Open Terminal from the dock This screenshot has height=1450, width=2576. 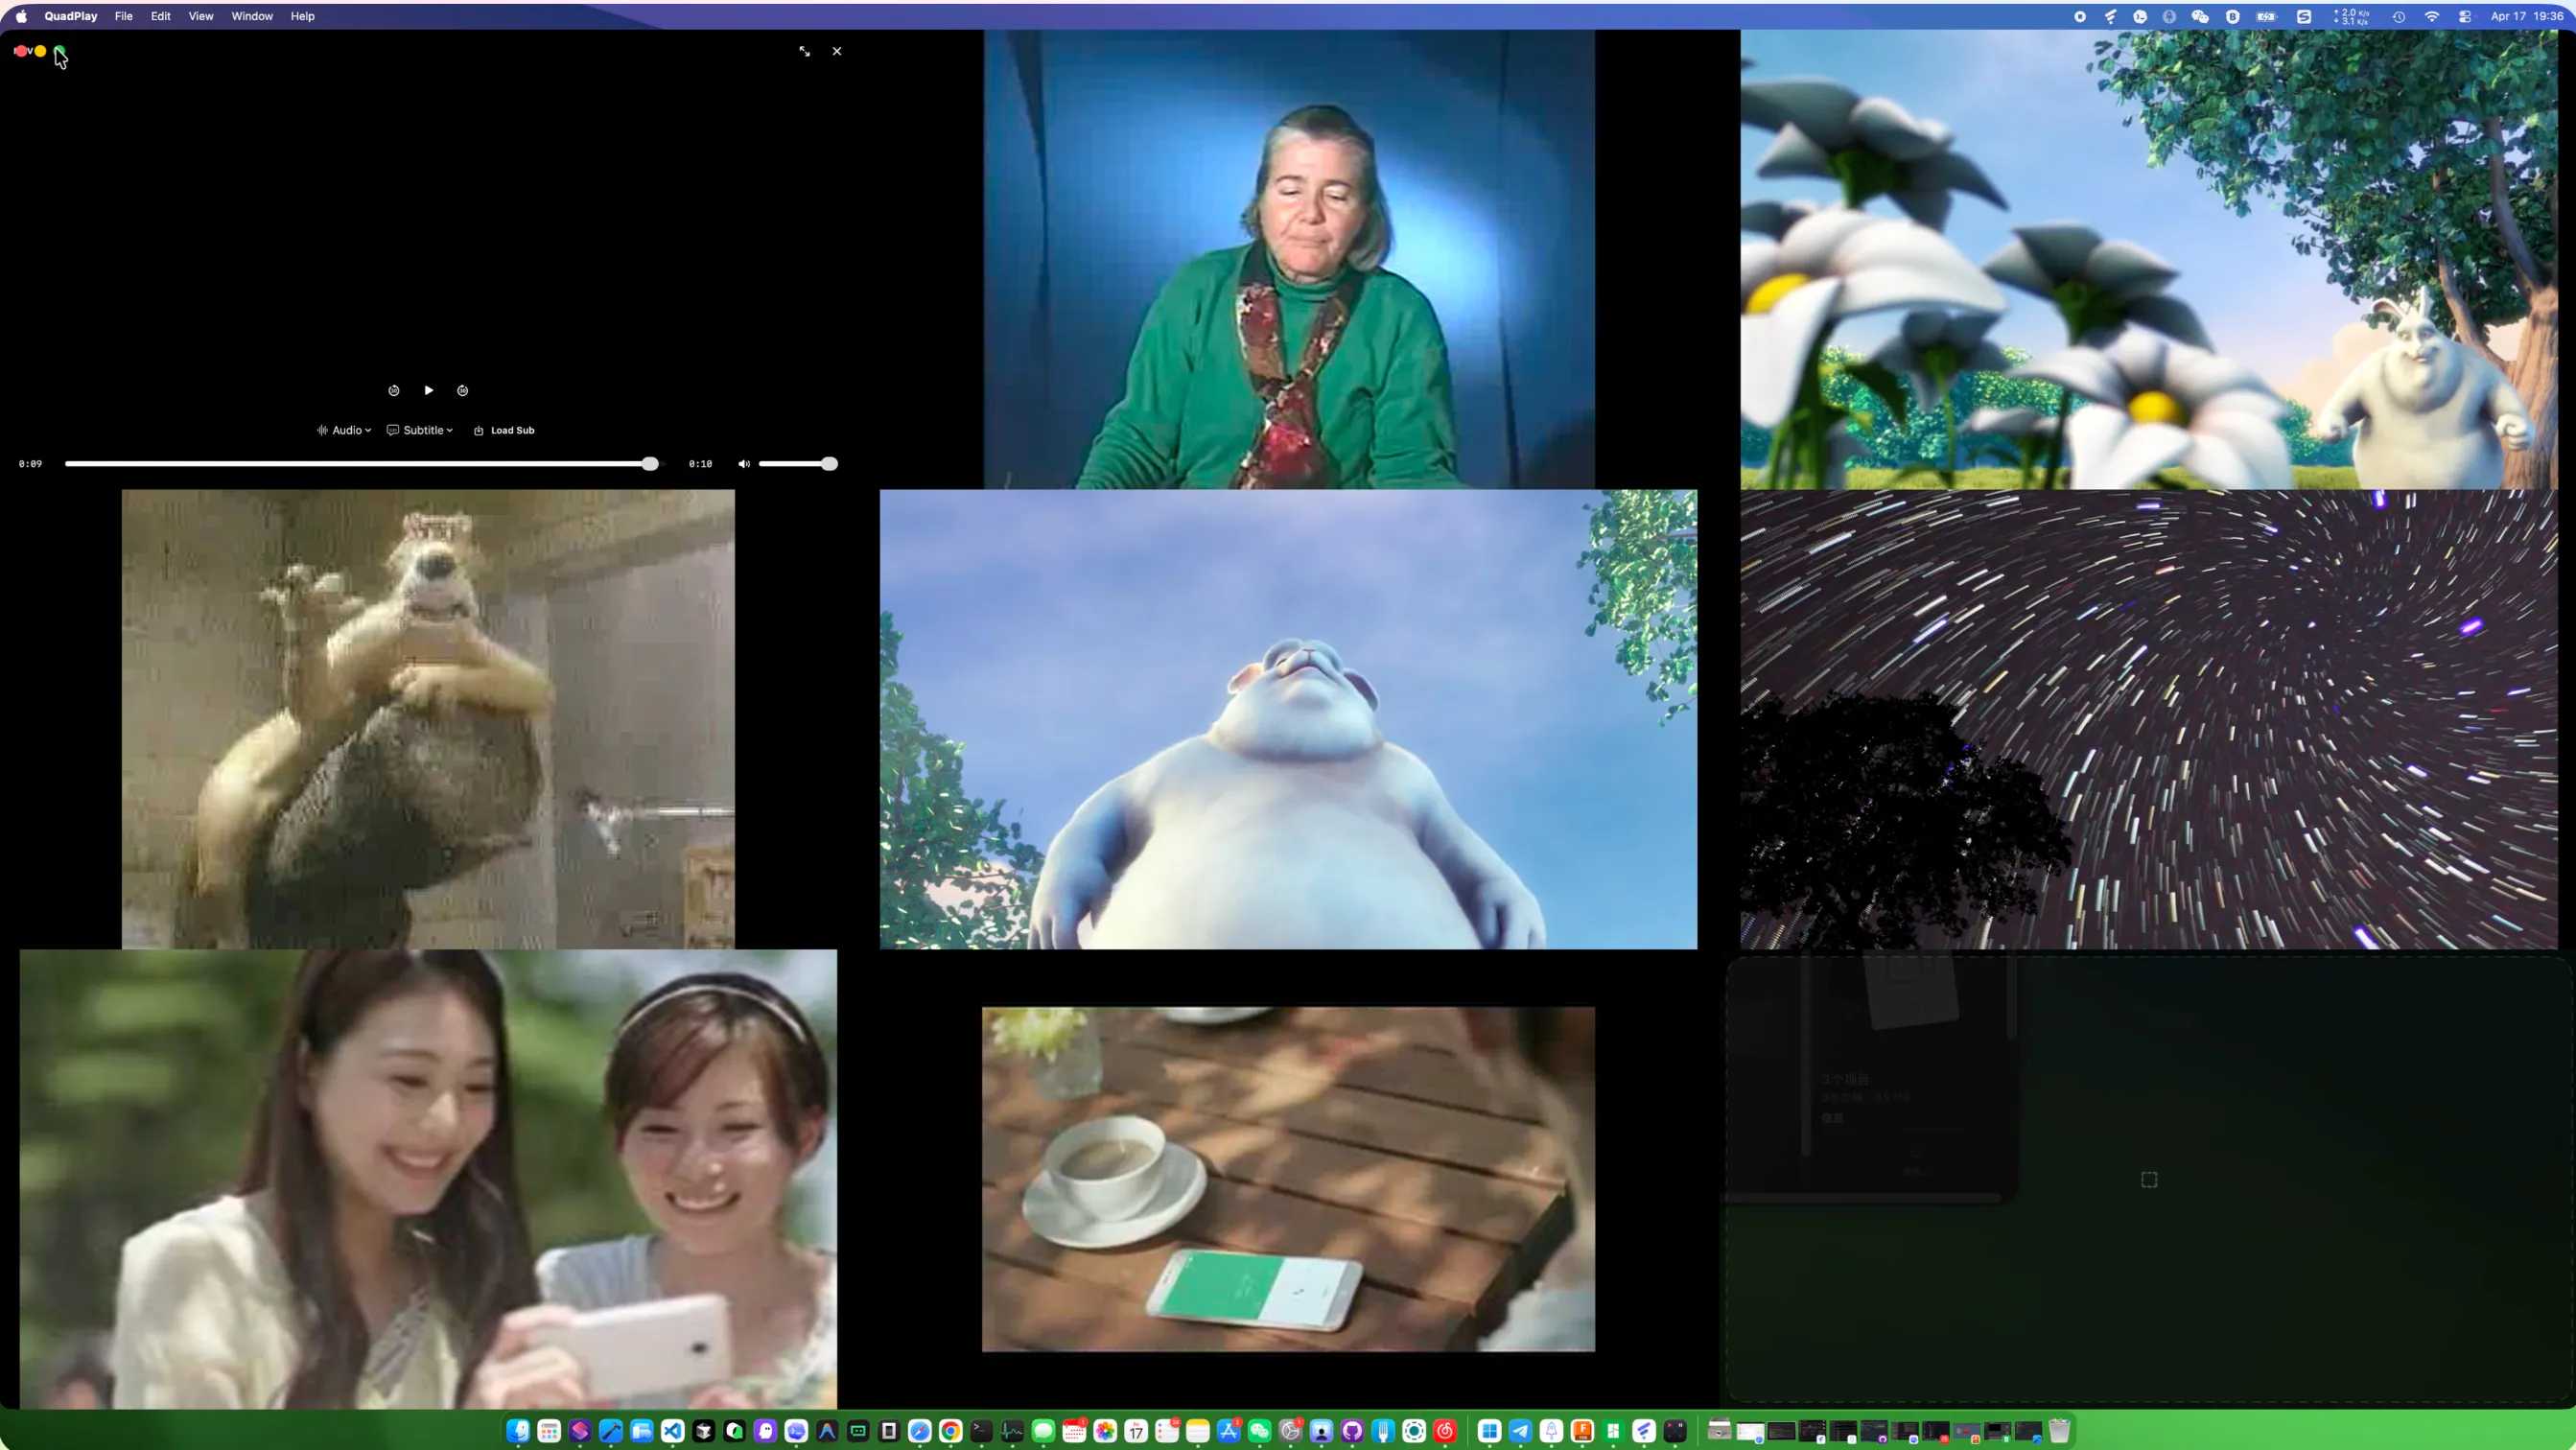pyautogui.click(x=982, y=1431)
